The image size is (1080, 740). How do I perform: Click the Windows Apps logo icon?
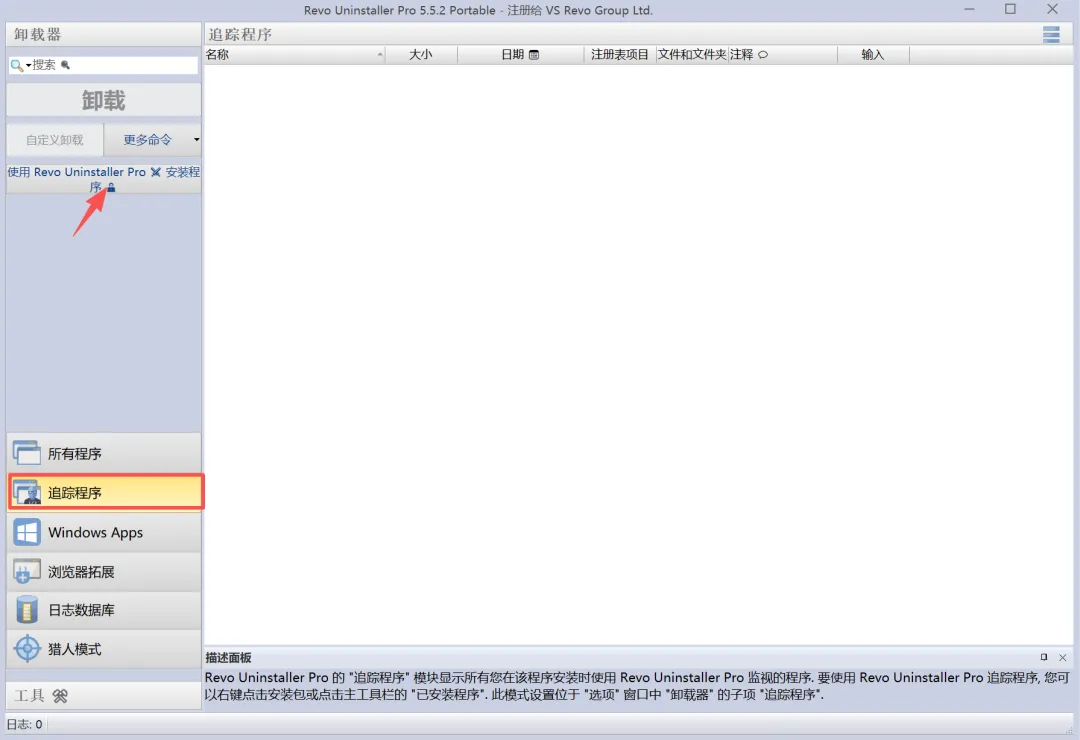click(27, 533)
